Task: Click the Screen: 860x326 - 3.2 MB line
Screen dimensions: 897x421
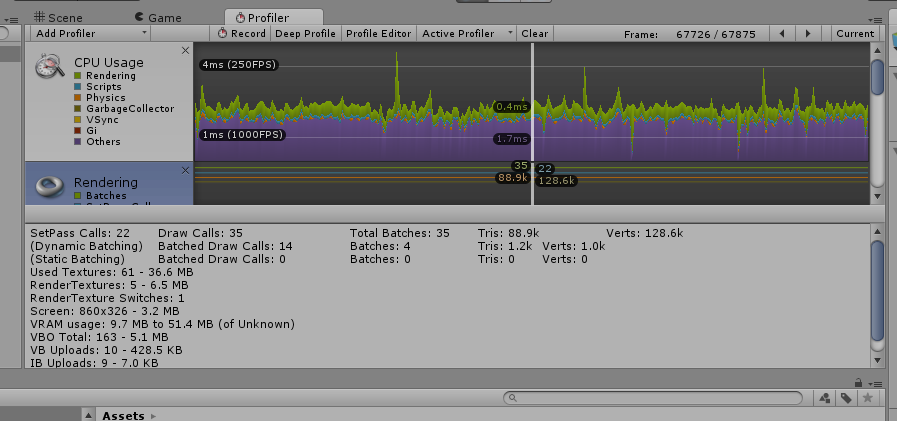Action: click(105, 311)
